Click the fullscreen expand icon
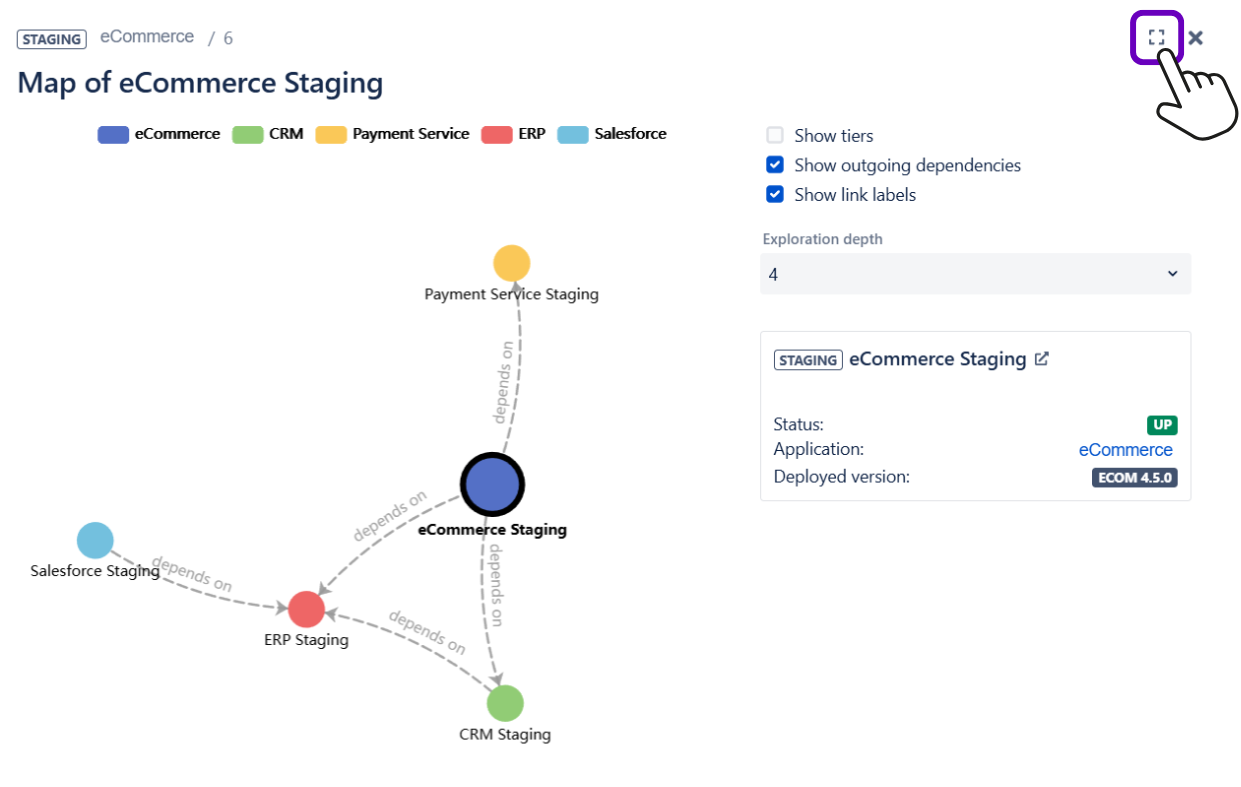1241x787 pixels. pyautogui.click(x=1156, y=38)
